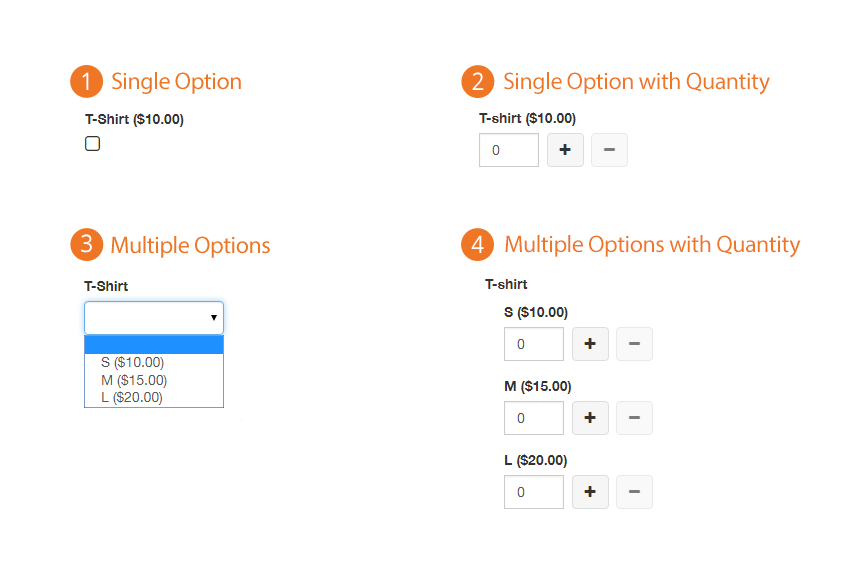
Task: Increment the quantity for size M
Action: tap(590, 418)
